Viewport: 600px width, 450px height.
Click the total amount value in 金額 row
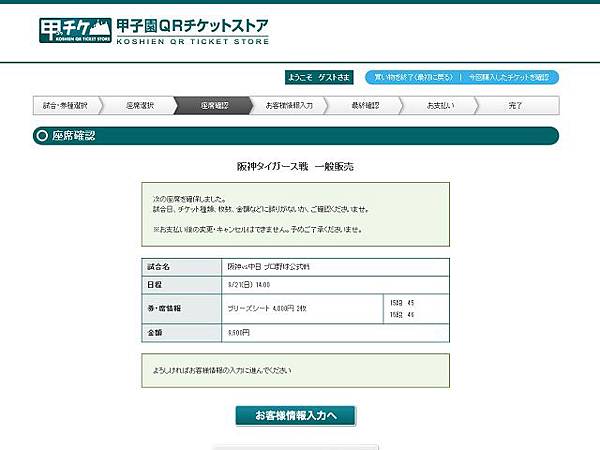(238, 333)
